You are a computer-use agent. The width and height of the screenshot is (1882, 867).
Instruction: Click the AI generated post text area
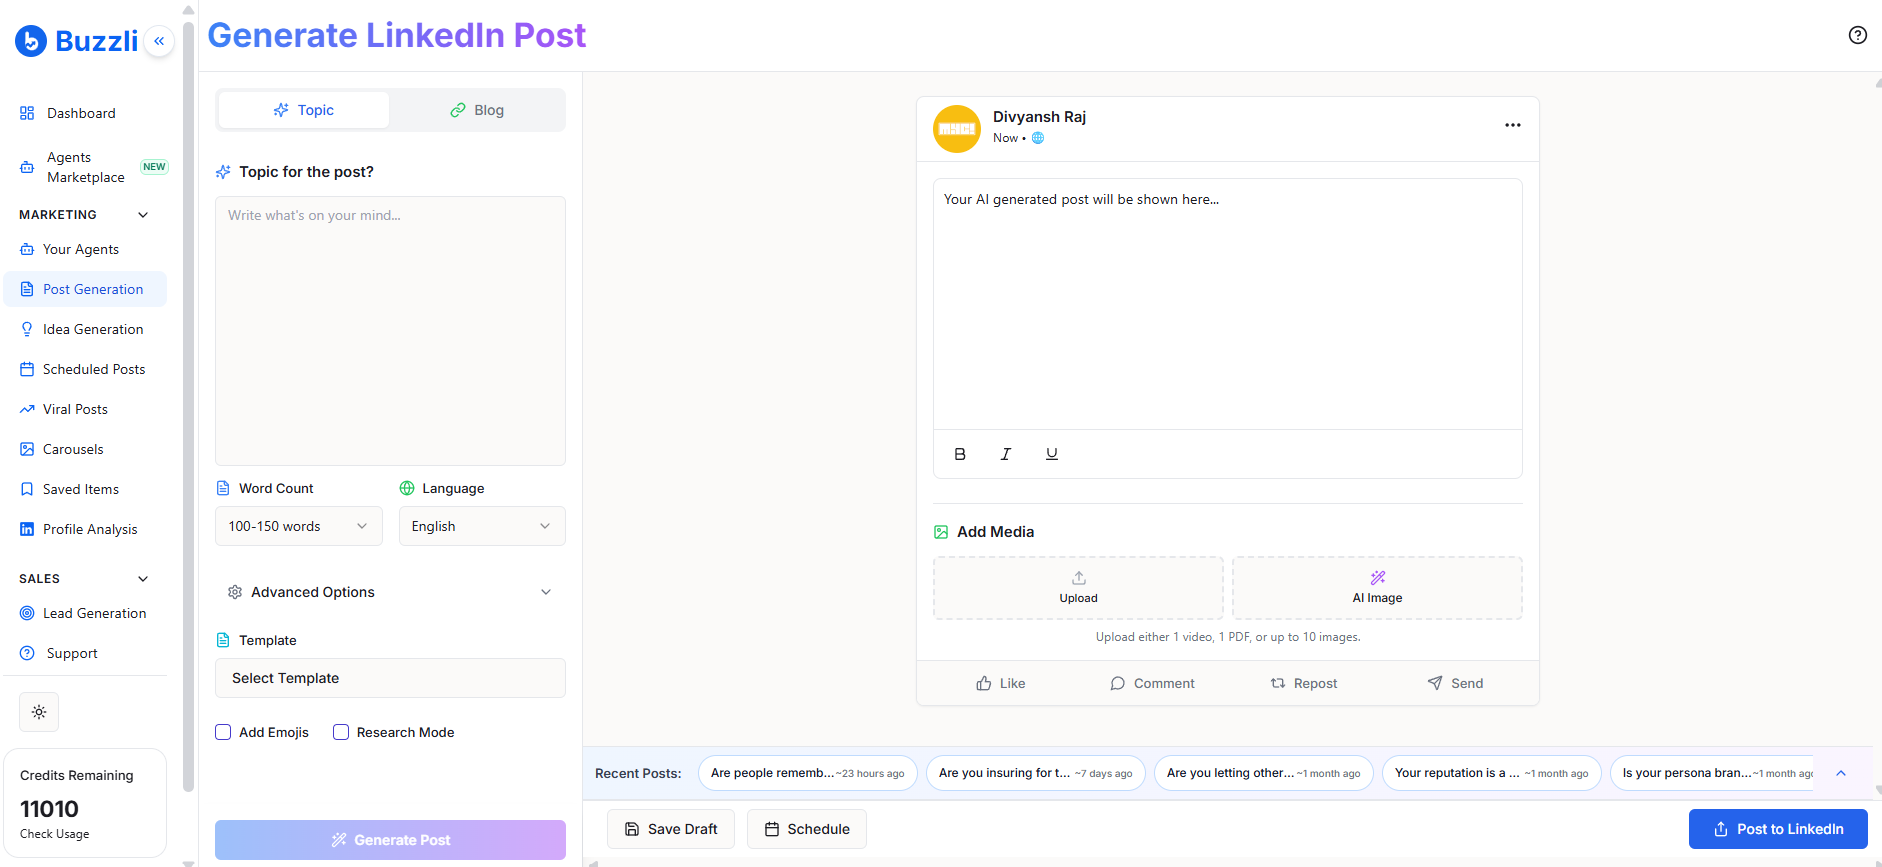pos(1228,304)
